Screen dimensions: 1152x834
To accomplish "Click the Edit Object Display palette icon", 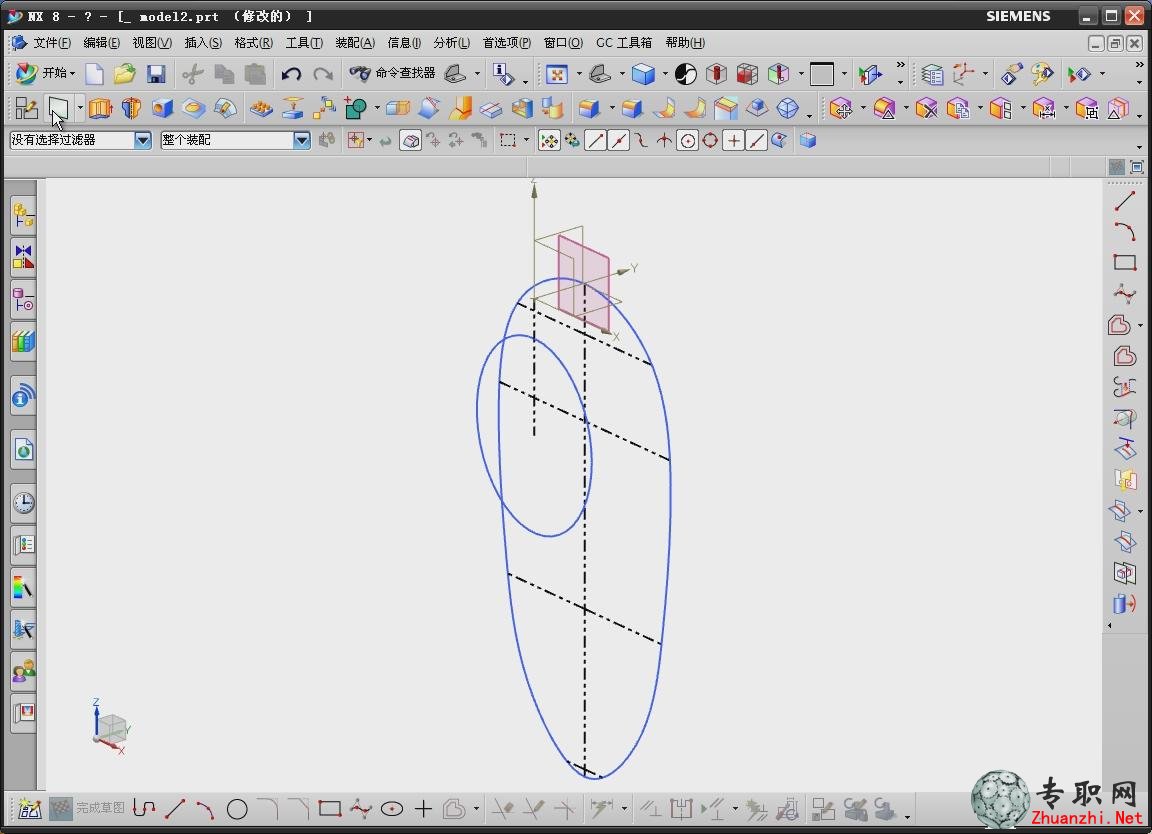I will (1042, 73).
